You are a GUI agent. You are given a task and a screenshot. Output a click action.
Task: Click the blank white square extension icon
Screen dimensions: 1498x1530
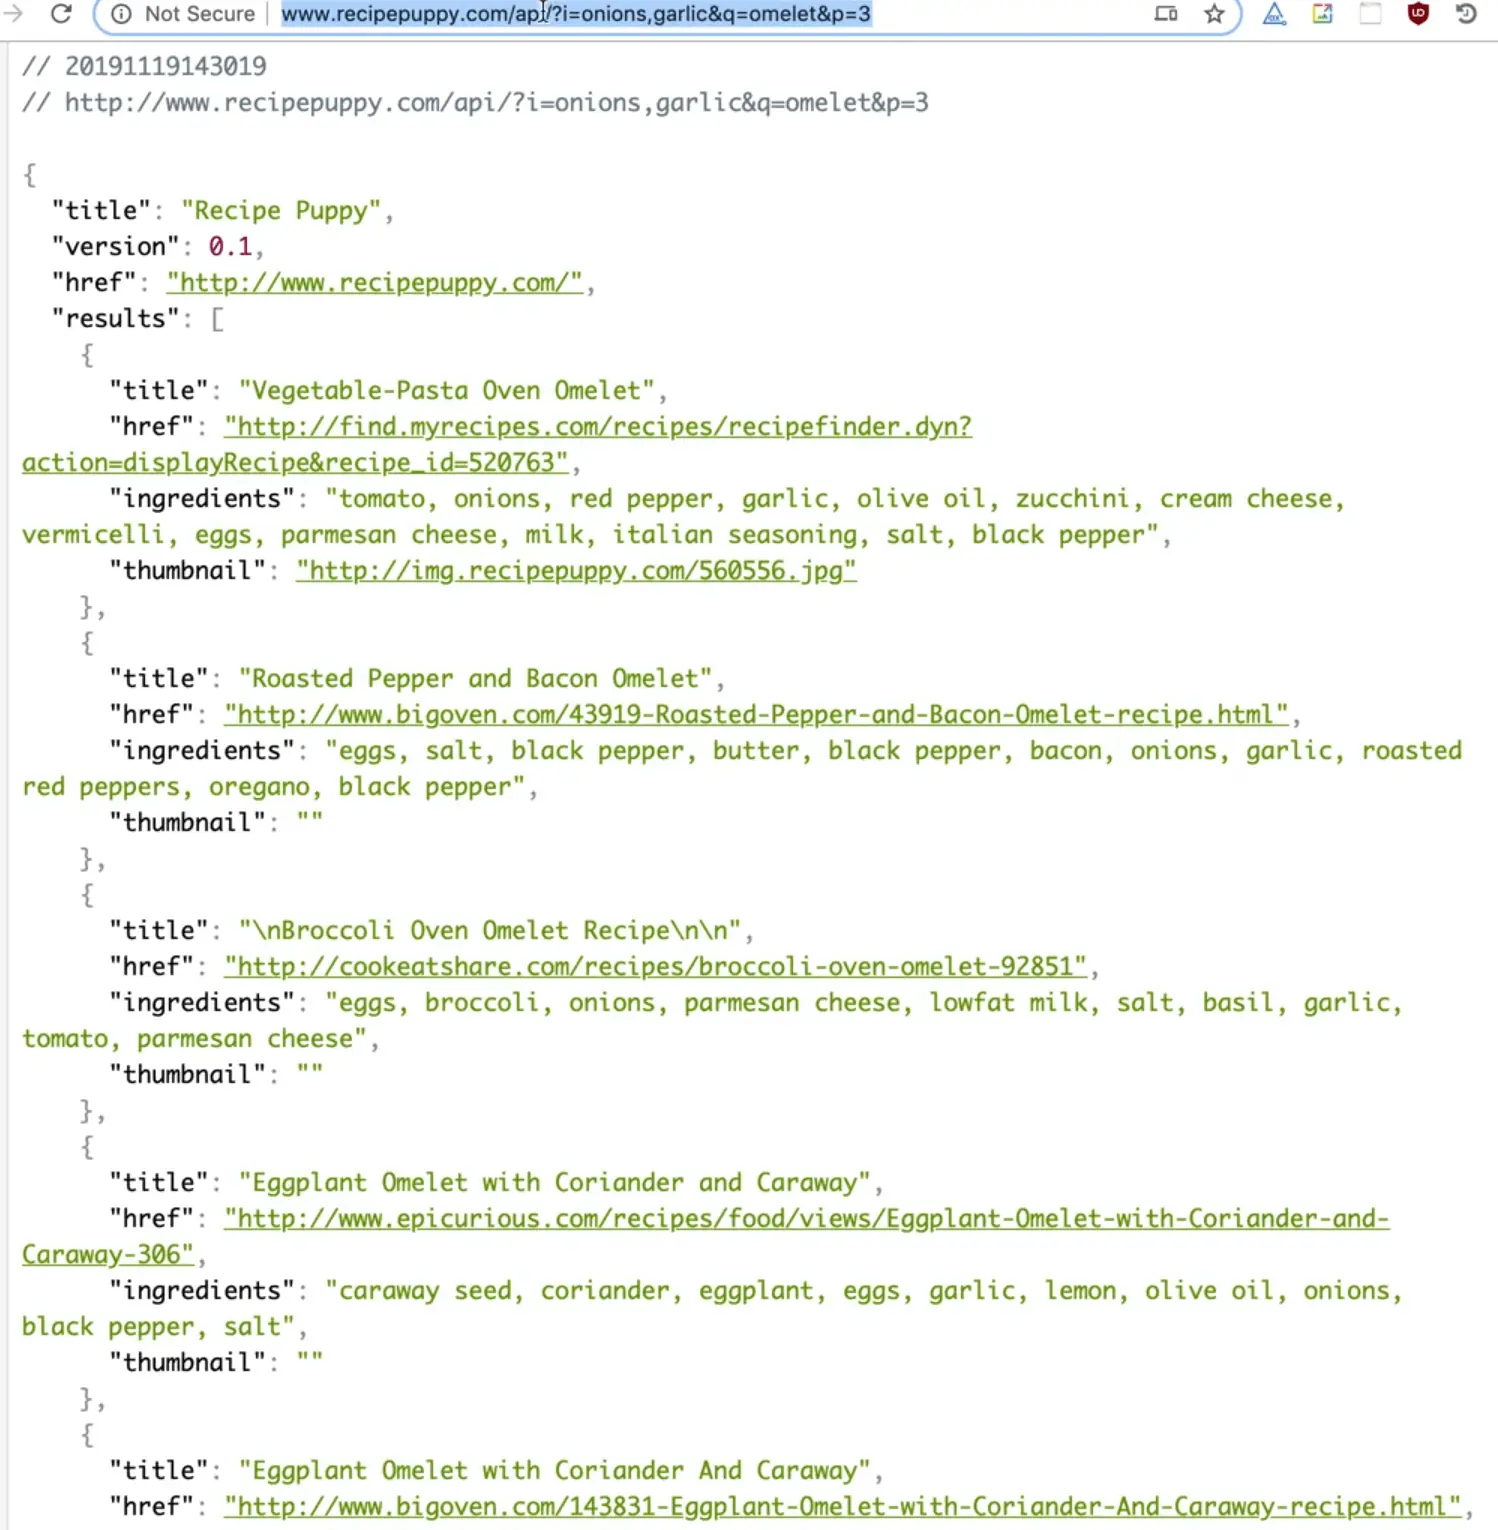1370,14
